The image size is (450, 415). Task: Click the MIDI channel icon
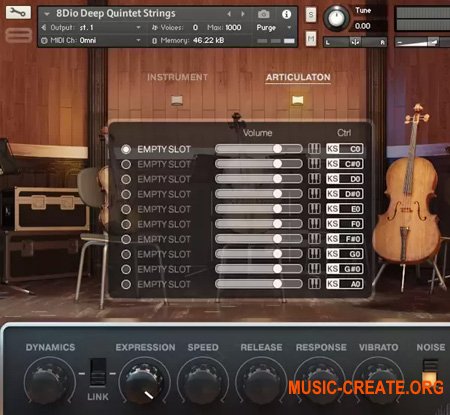(x=44, y=40)
